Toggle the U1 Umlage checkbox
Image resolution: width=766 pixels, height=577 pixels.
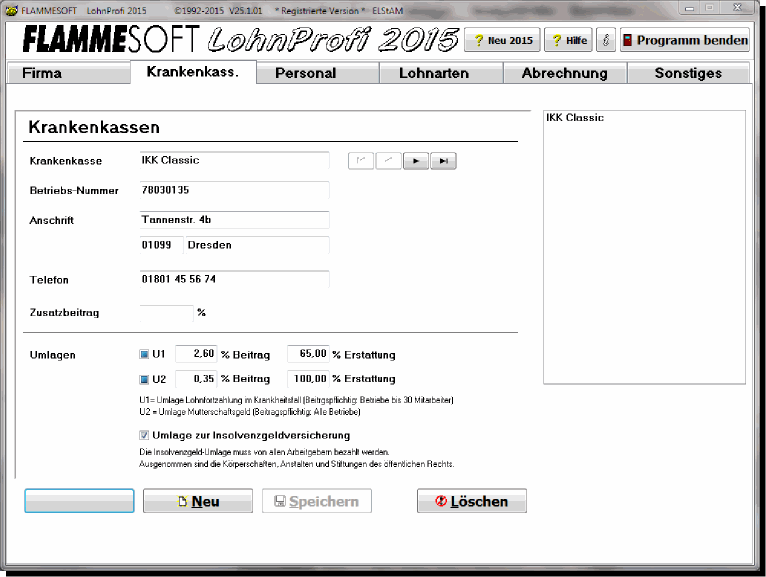[144, 354]
